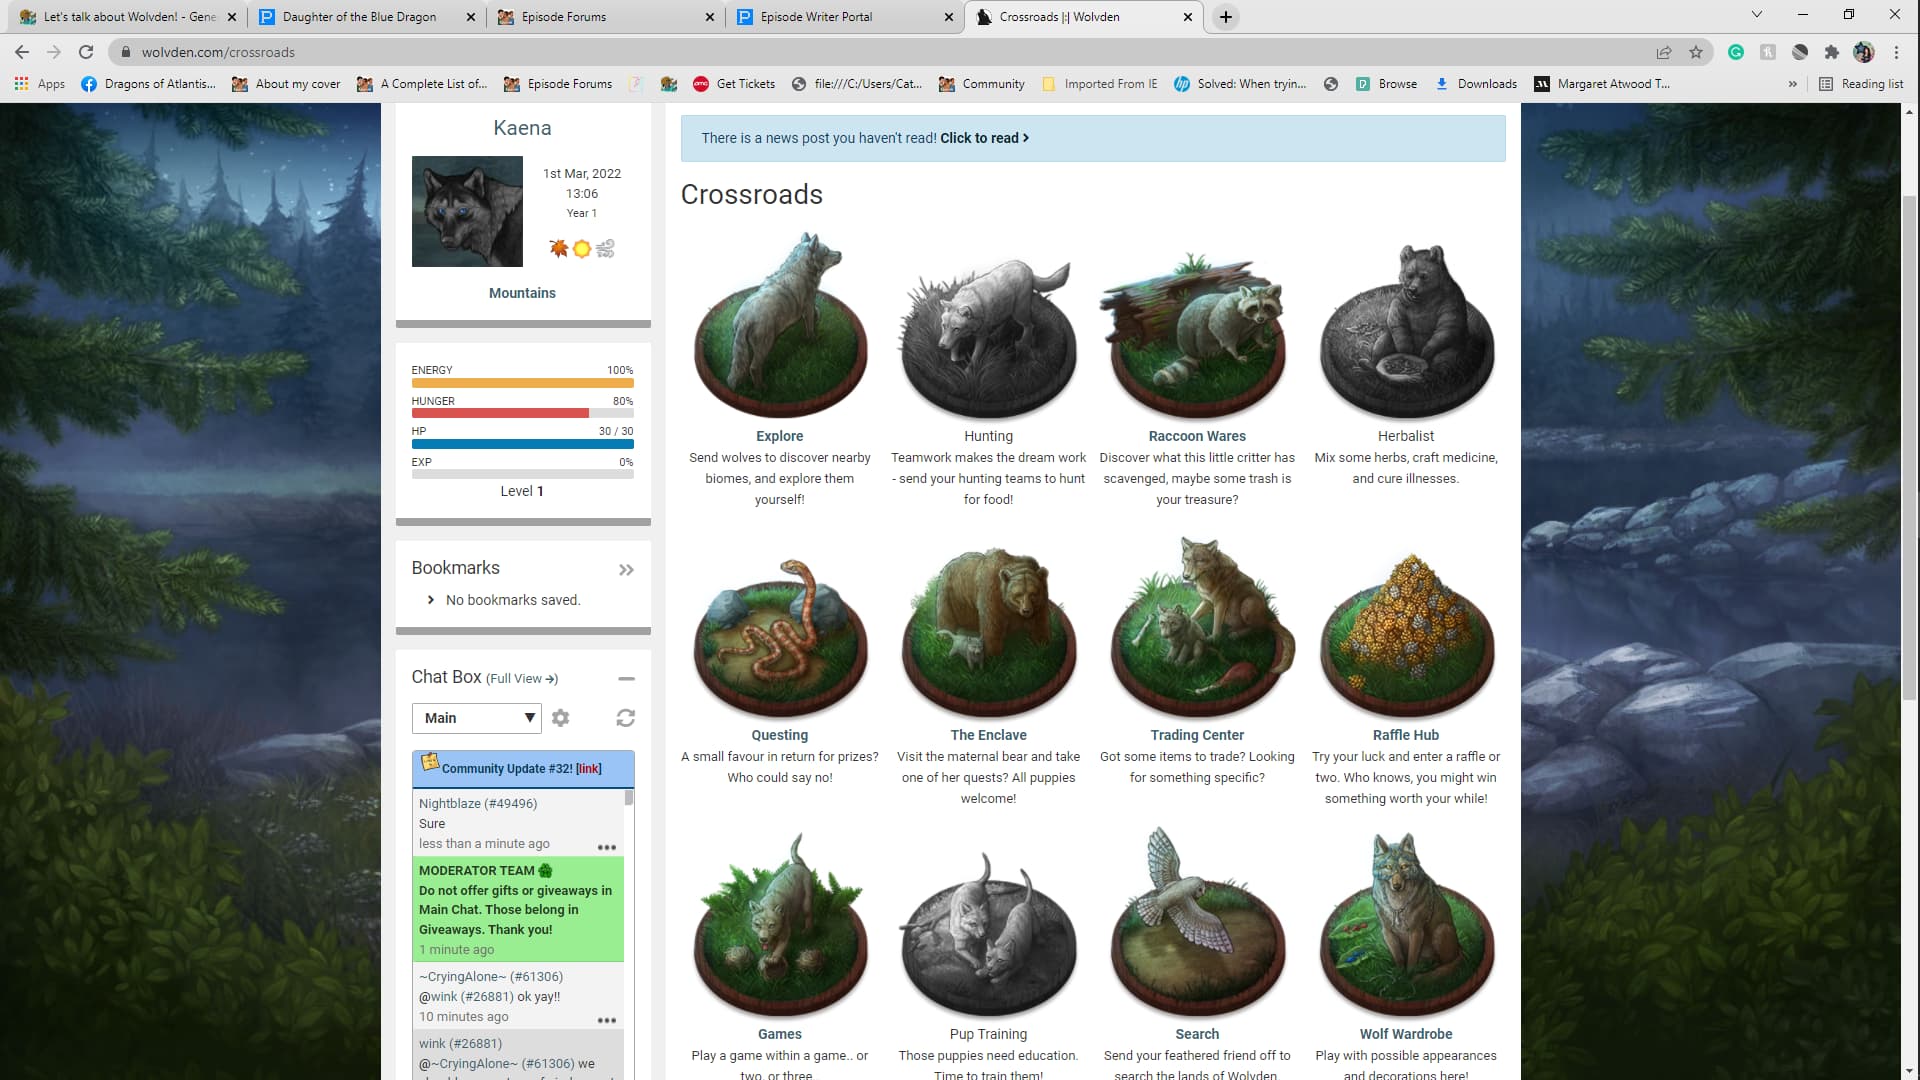Refresh the chat box
The height and width of the screenshot is (1080, 1920).
pos(626,718)
